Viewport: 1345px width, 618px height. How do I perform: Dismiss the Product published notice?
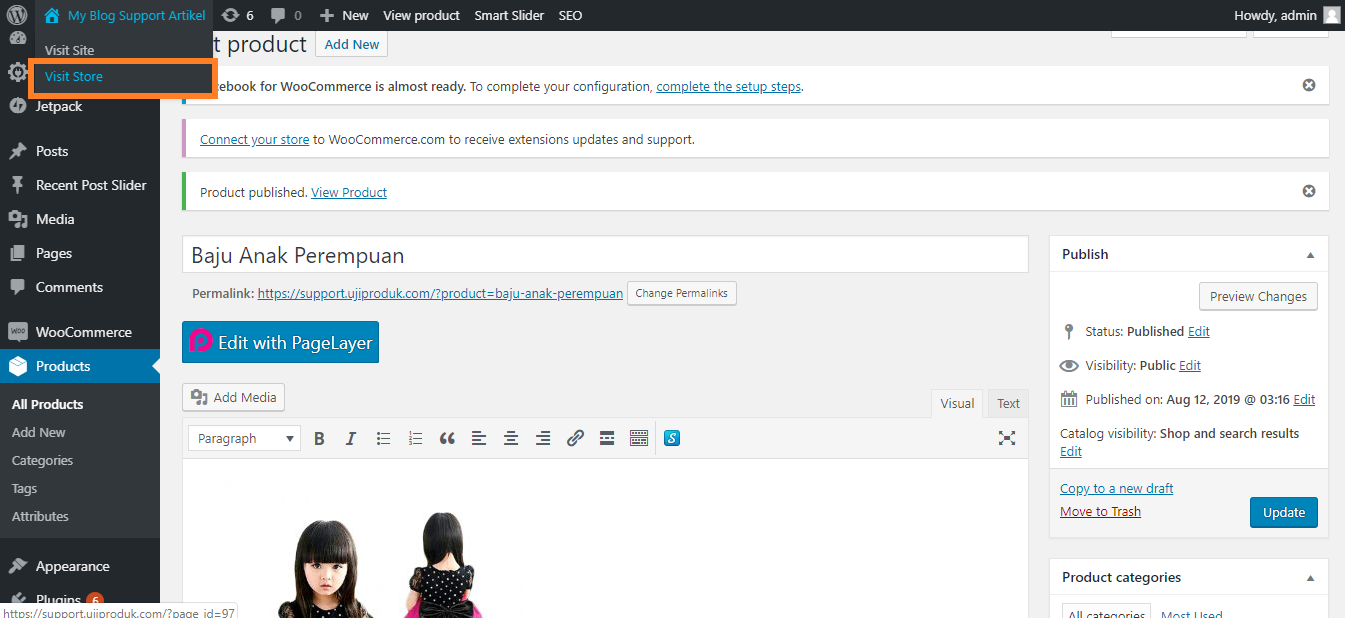click(1309, 191)
